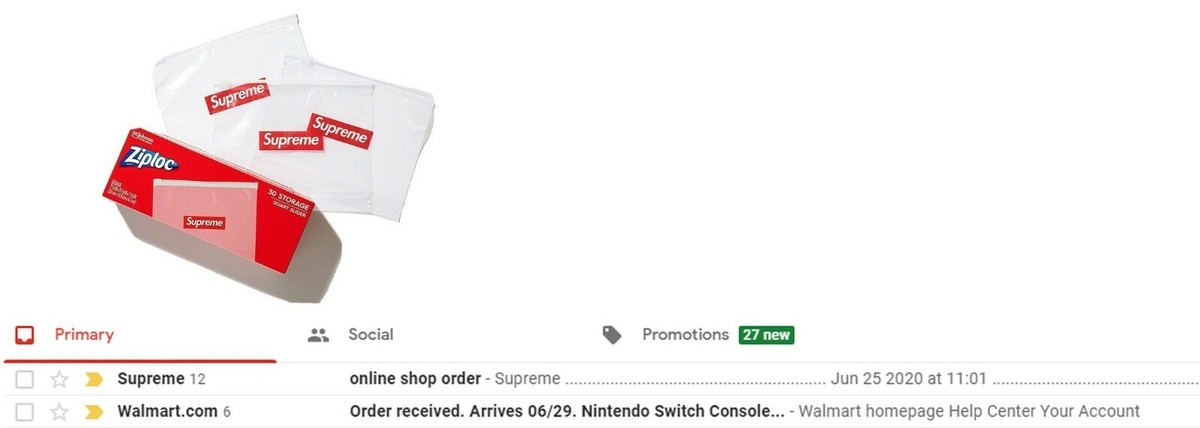The width and height of the screenshot is (1200, 428).
Task: Star the Walmart.com email
Action: 60,412
